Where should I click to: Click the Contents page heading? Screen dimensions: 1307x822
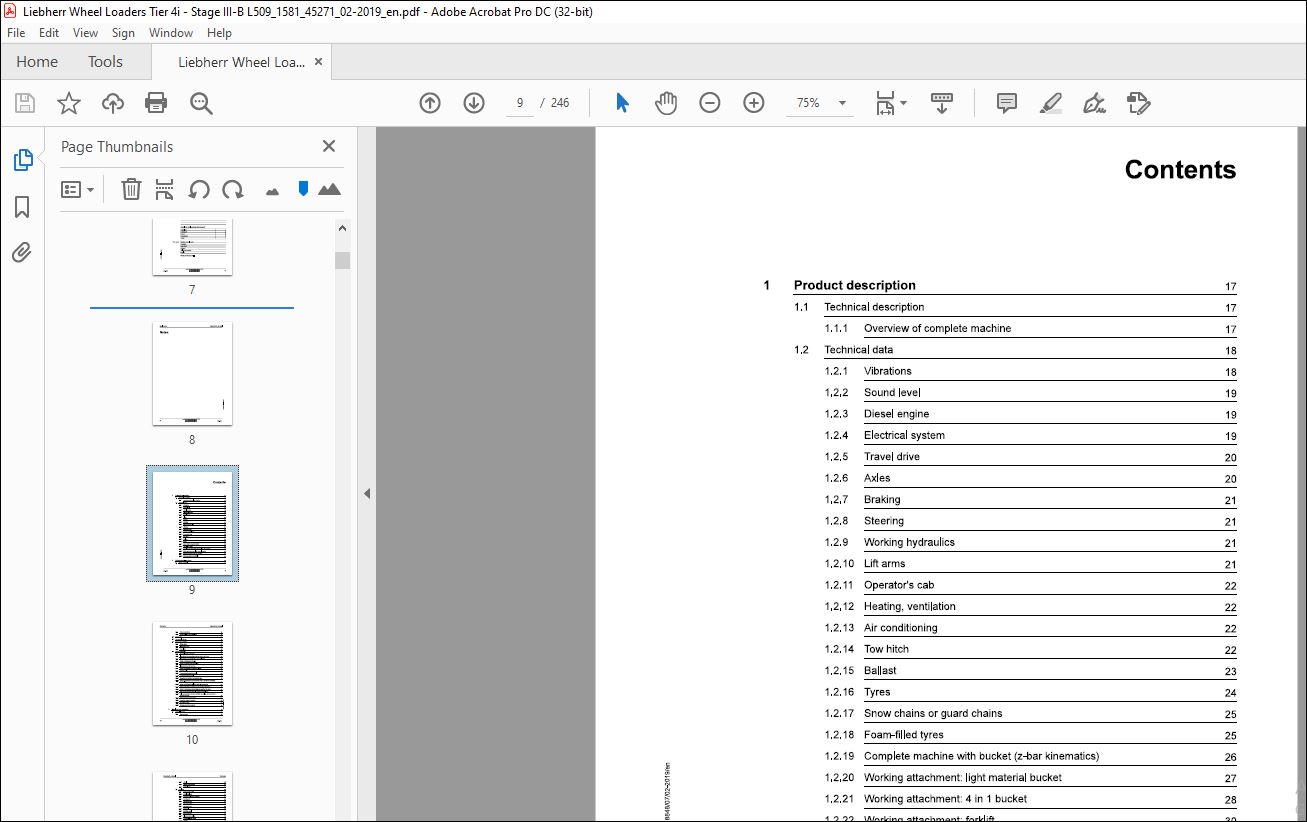1180,169
